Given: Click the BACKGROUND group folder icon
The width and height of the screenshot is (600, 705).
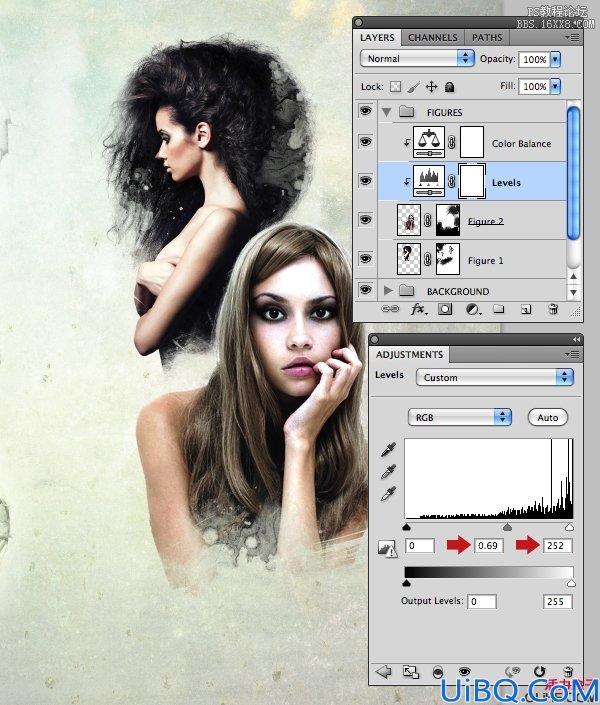Looking at the screenshot, I should (x=407, y=290).
